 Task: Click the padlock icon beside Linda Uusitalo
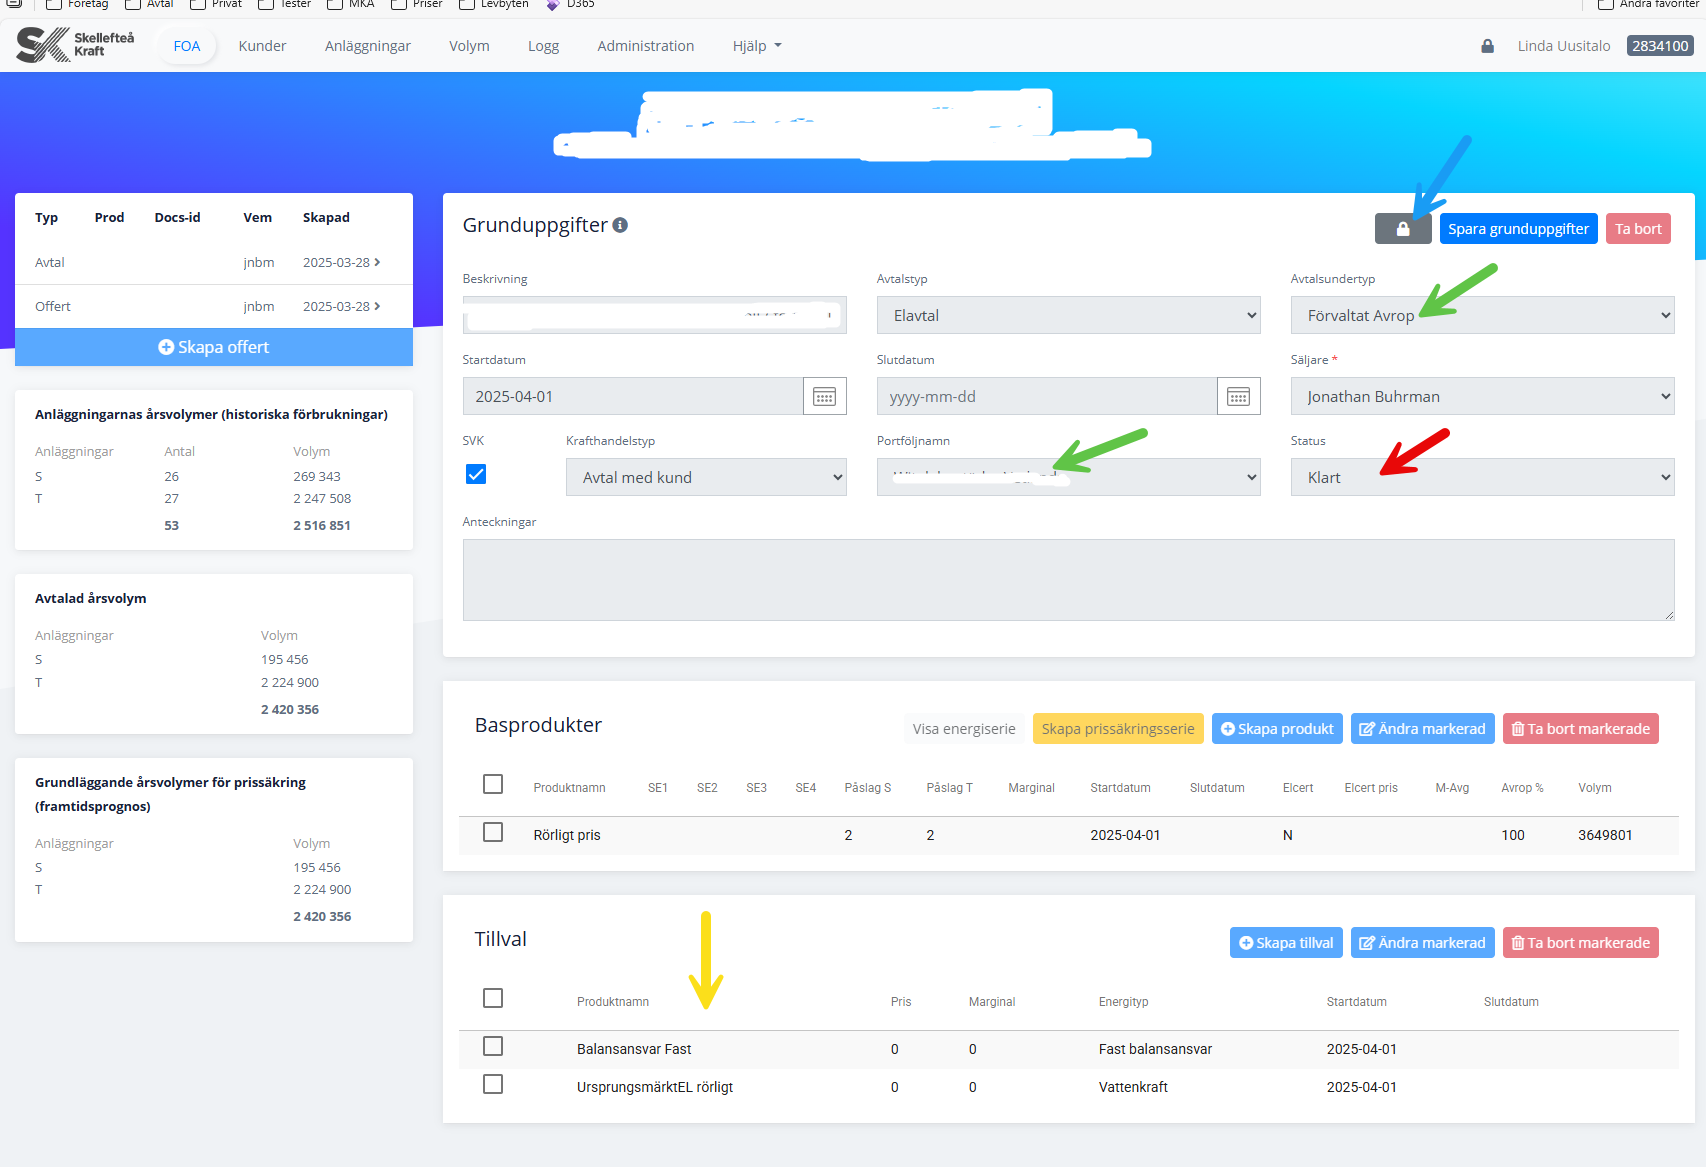pyautogui.click(x=1487, y=46)
